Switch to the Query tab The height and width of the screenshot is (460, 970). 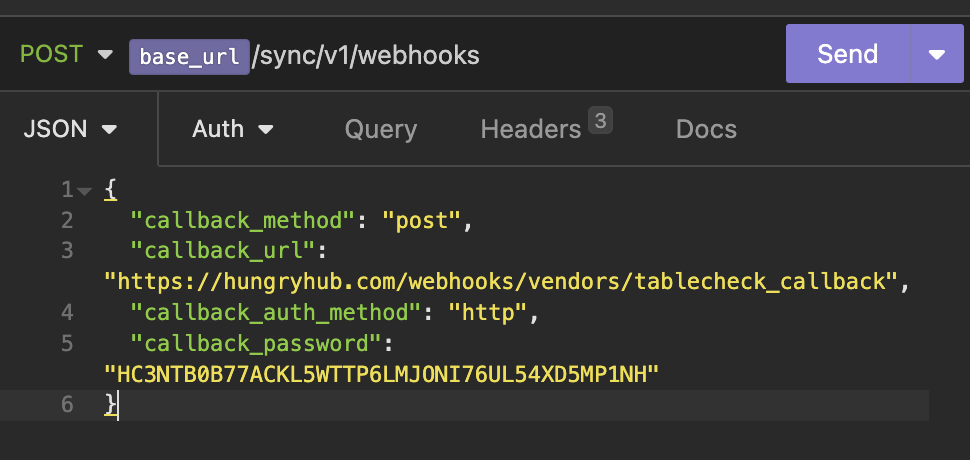point(380,129)
